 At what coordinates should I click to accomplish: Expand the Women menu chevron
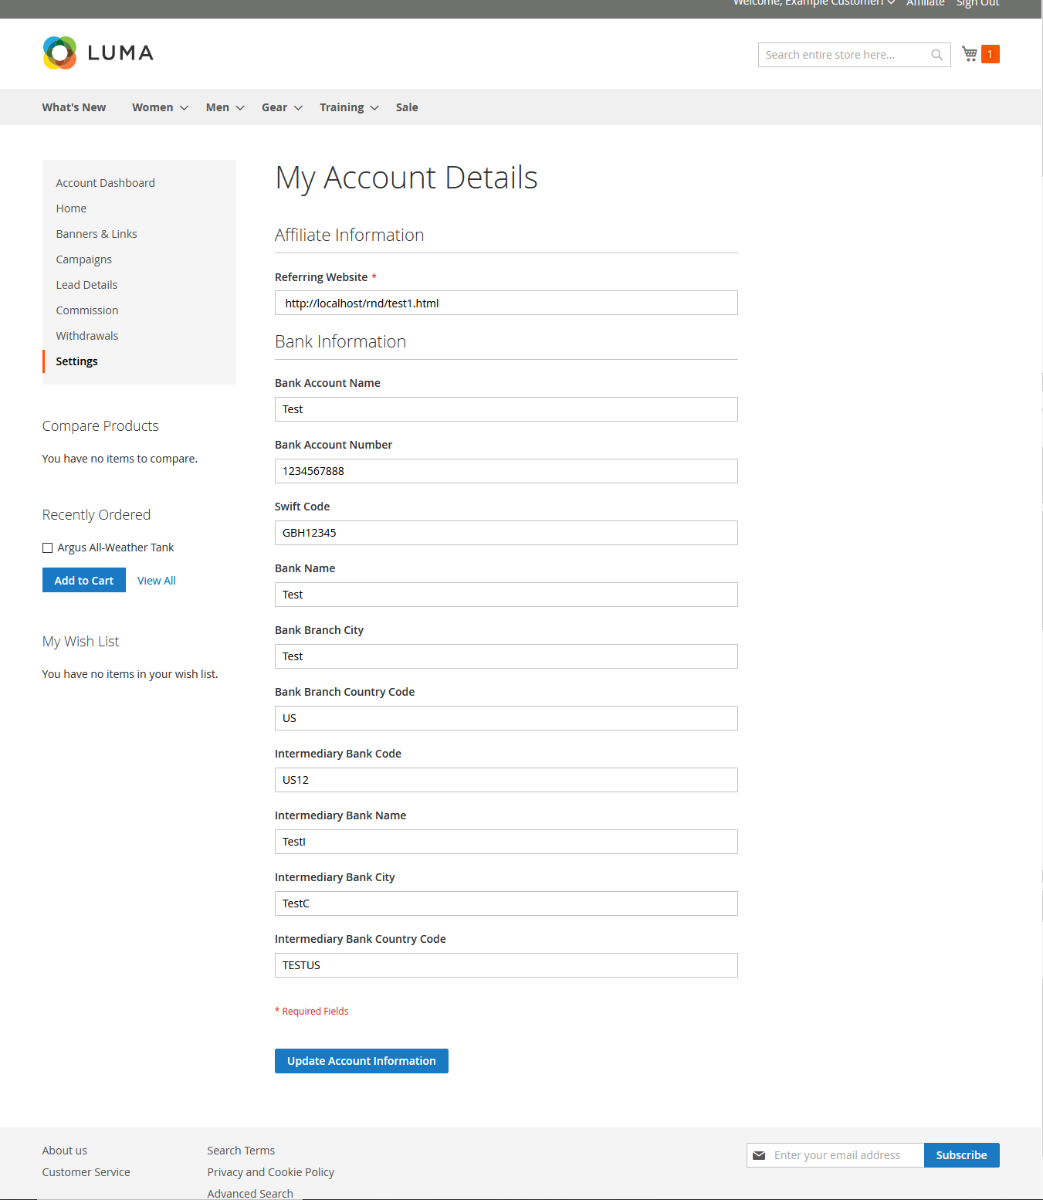(x=184, y=108)
